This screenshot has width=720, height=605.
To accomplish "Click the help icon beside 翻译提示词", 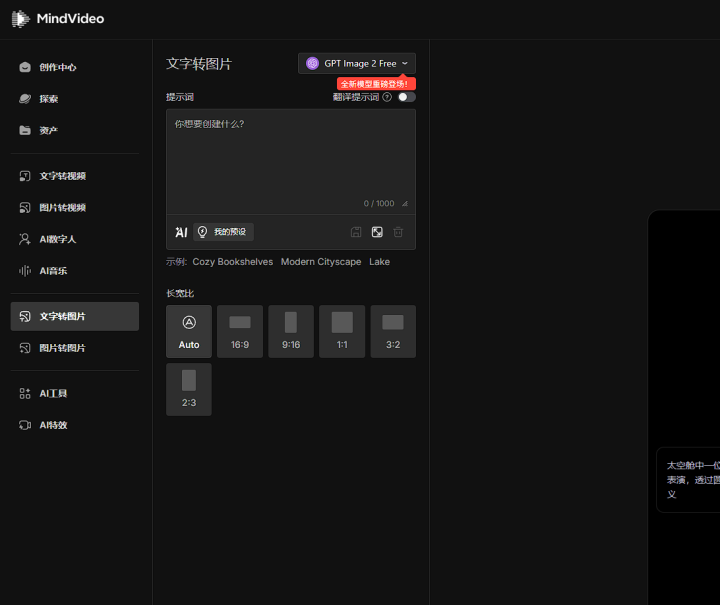I will pos(387,97).
